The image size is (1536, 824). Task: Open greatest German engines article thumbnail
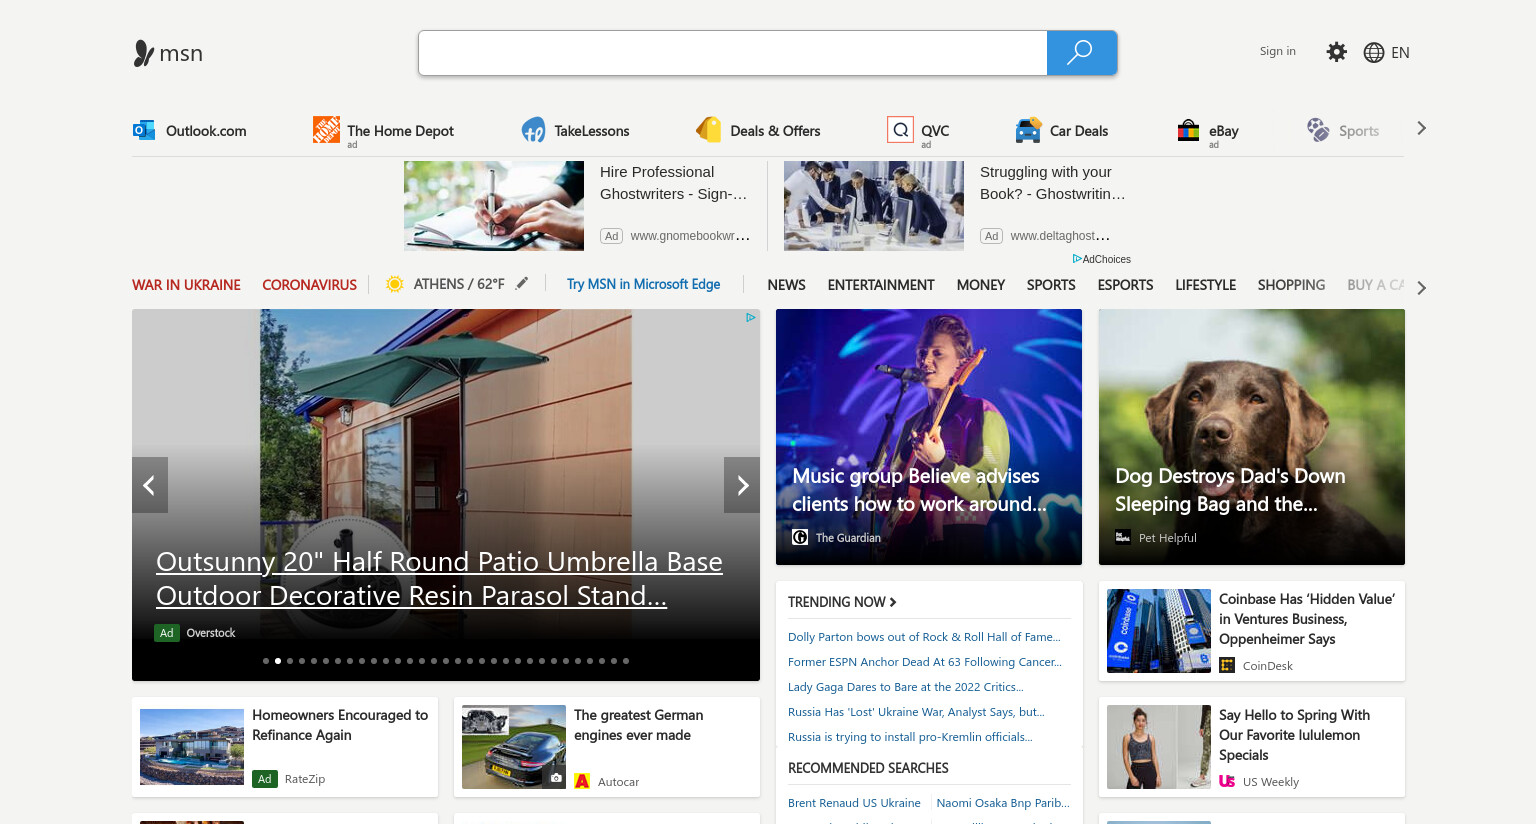click(514, 747)
